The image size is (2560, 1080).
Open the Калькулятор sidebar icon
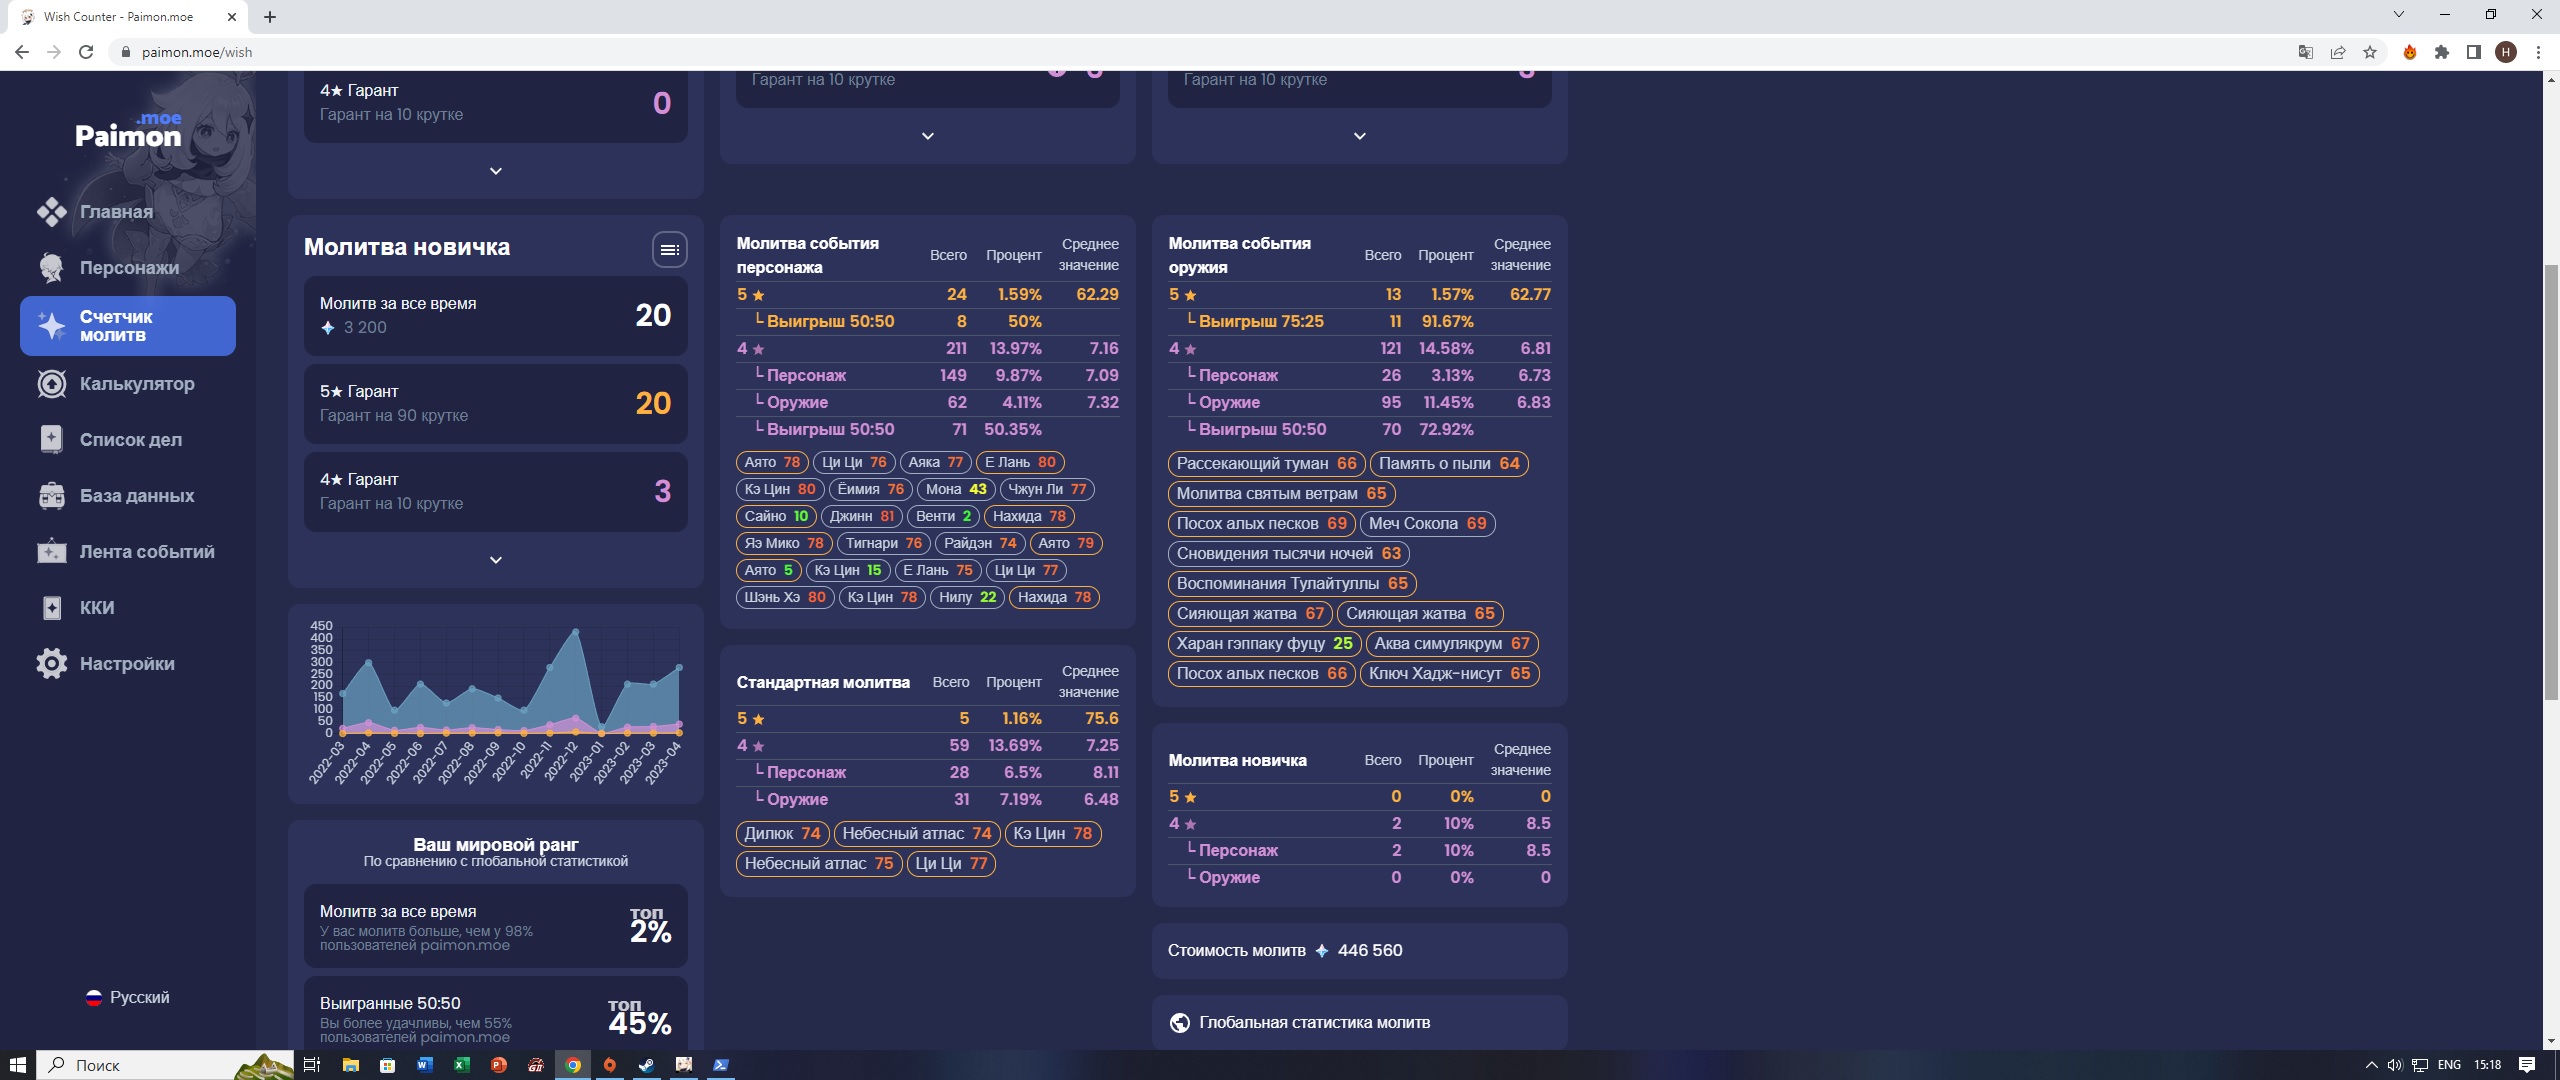coord(52,383)
